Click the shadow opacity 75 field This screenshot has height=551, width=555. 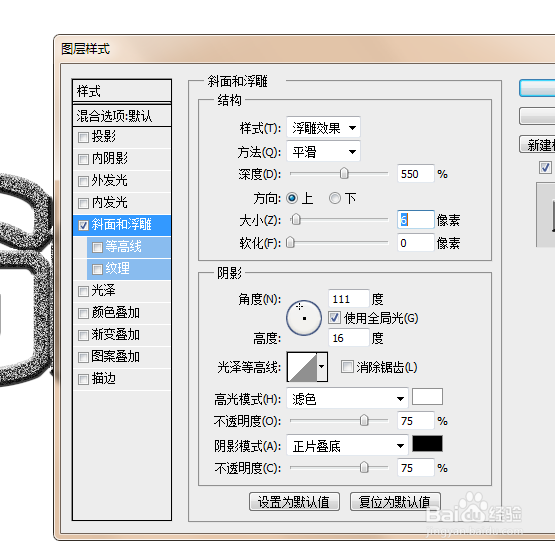[x=416, y=468]
